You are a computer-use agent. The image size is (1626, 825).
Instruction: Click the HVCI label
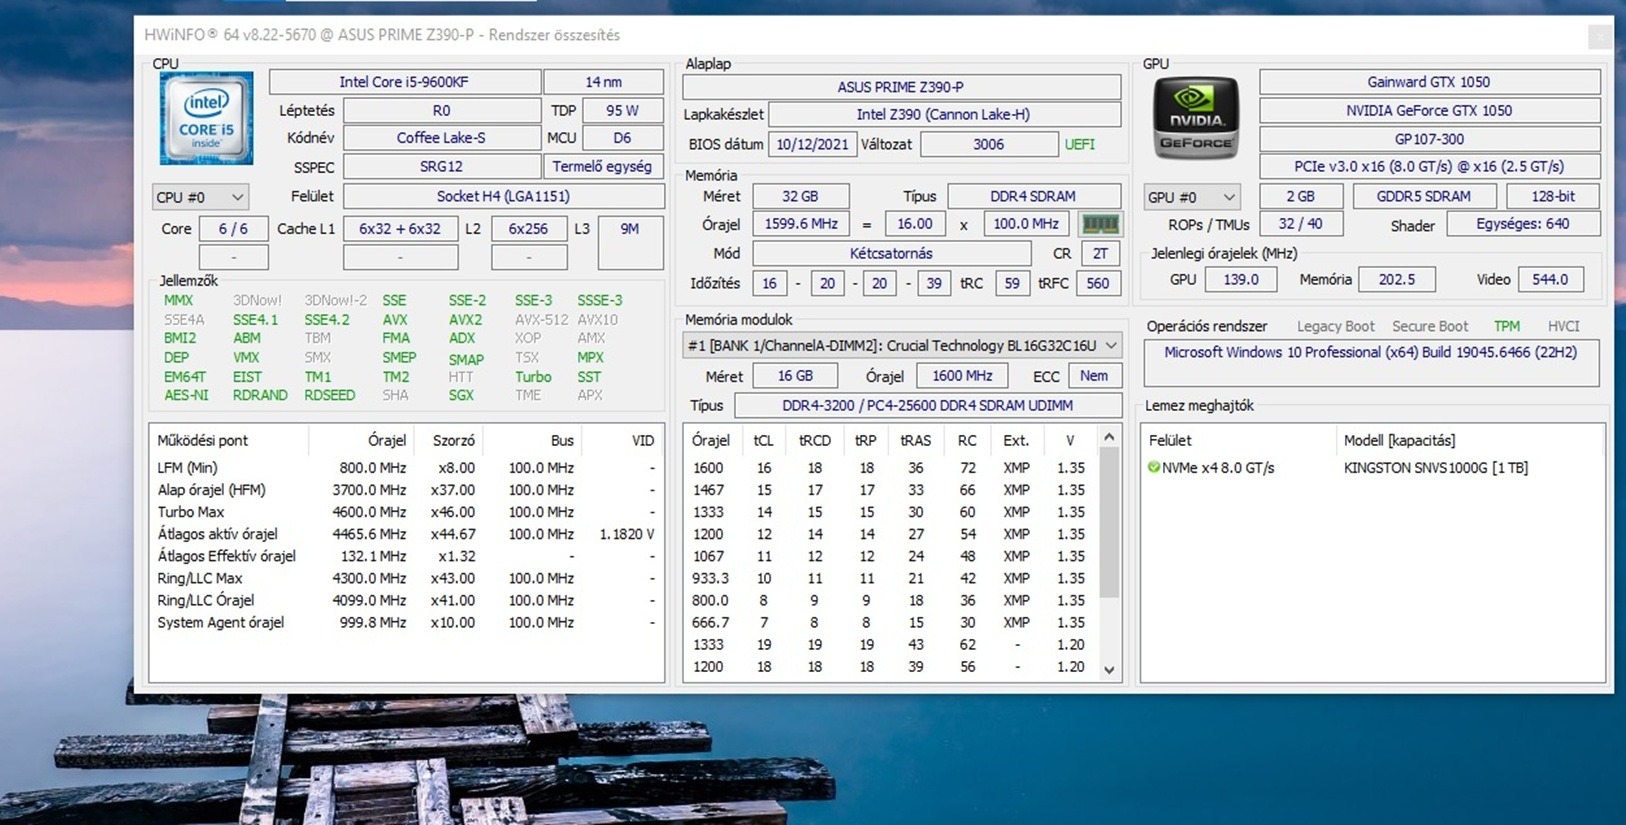click(x=1564, y=326)
